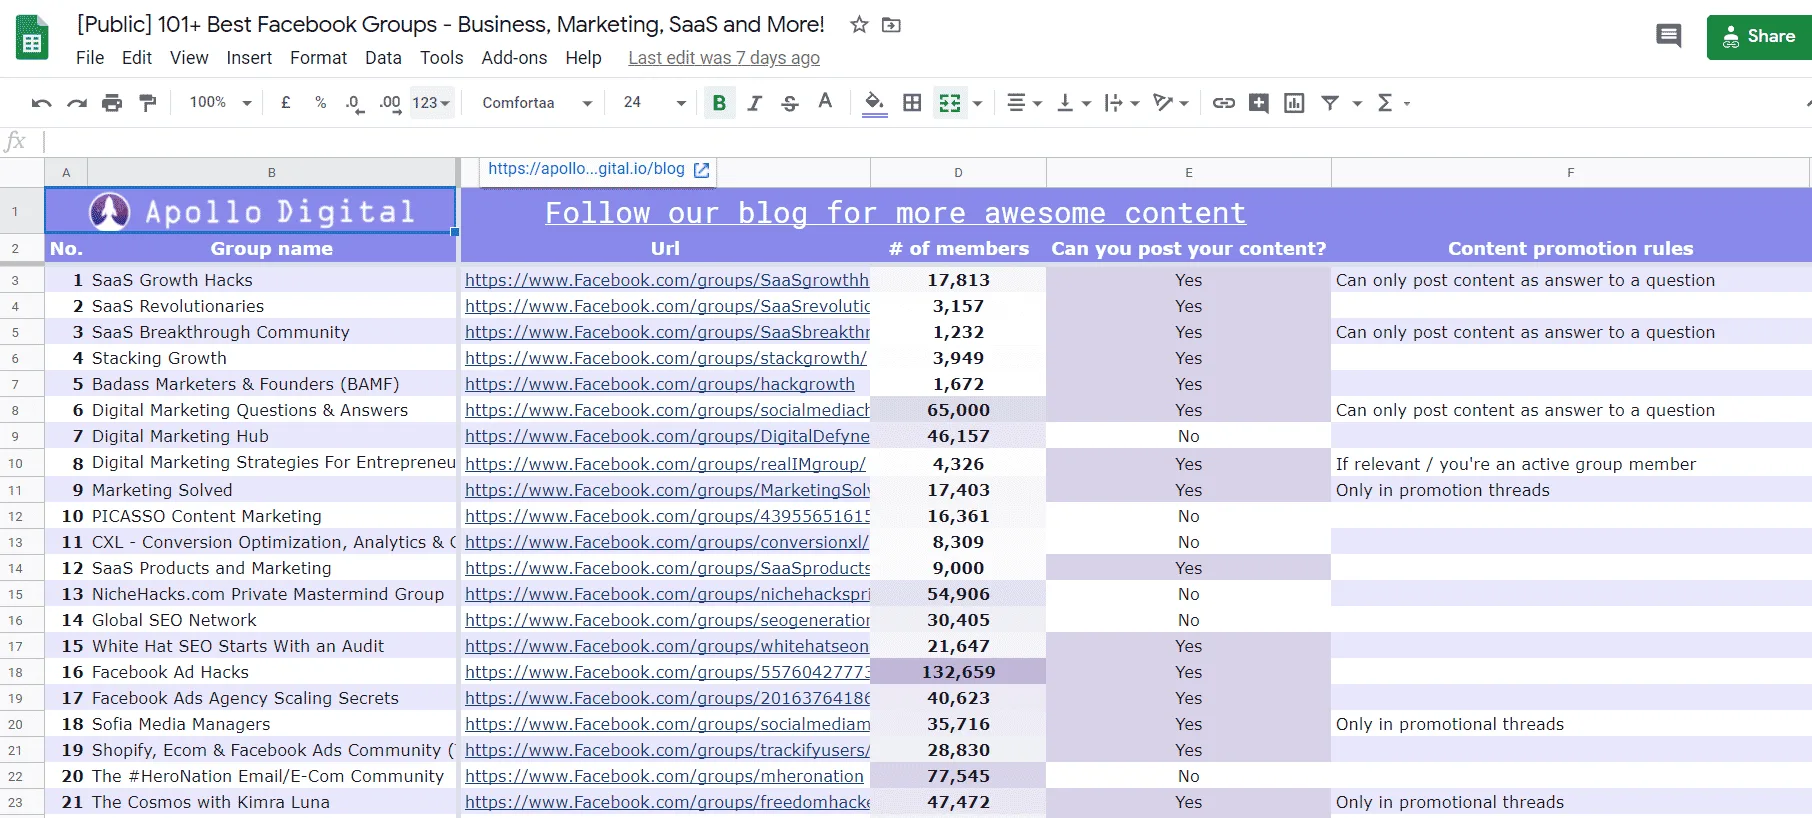Image resolution: width=1812 pixels, height=818 pixels.
Task: Open the text color picker
Action: point(825,102)
